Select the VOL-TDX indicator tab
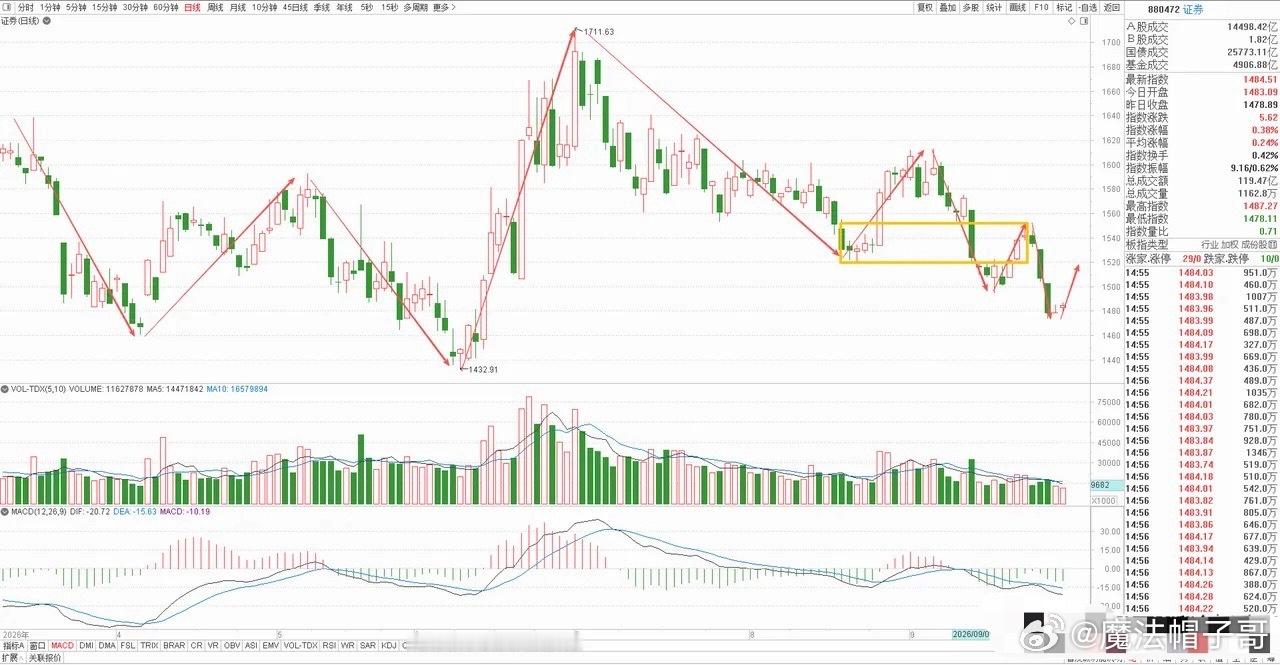1280x665 pixels. click(301, 645)
